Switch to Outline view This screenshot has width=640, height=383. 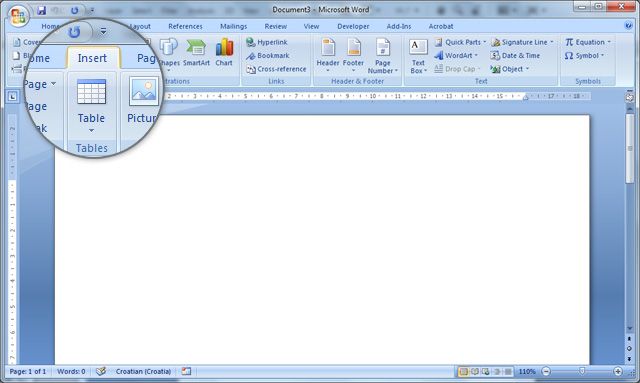(497, 372)
